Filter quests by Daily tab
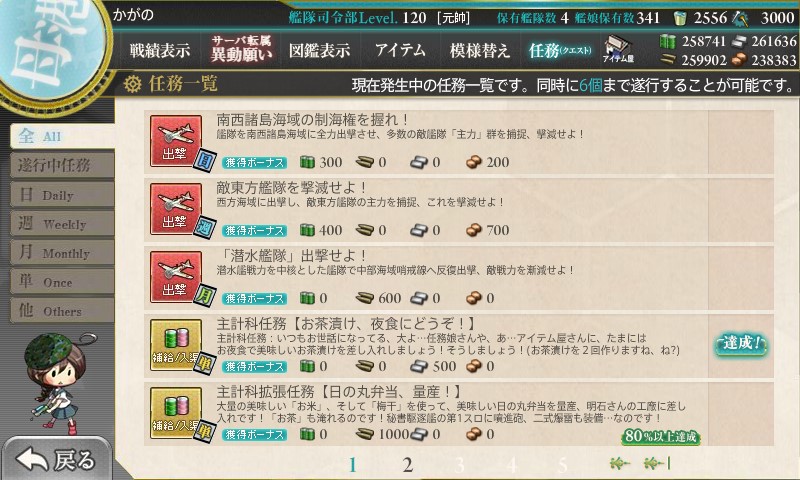The image size is (800, 480). (x=62, y=195)
